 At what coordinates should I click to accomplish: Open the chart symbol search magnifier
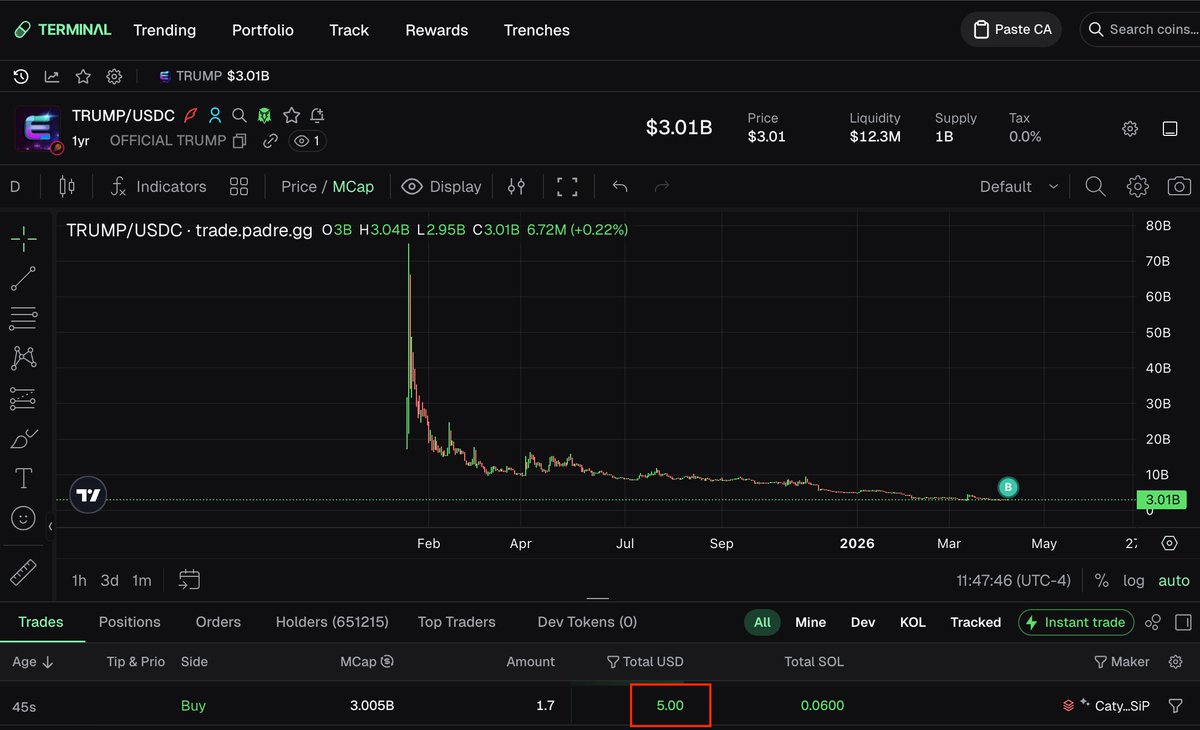click(x=1095, y=186)
